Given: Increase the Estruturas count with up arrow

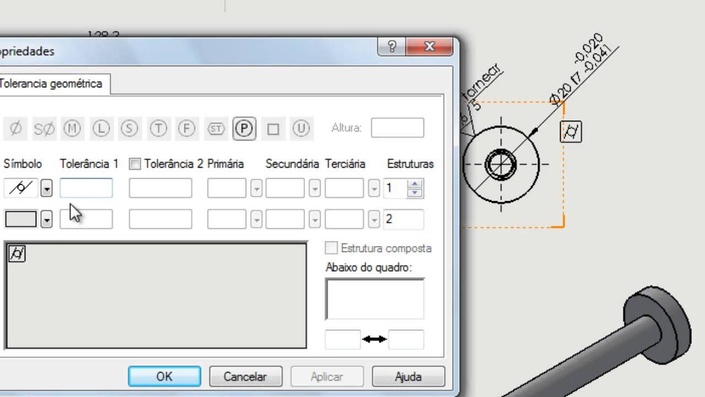Looking at the screenshot, I should click(415, 183).
